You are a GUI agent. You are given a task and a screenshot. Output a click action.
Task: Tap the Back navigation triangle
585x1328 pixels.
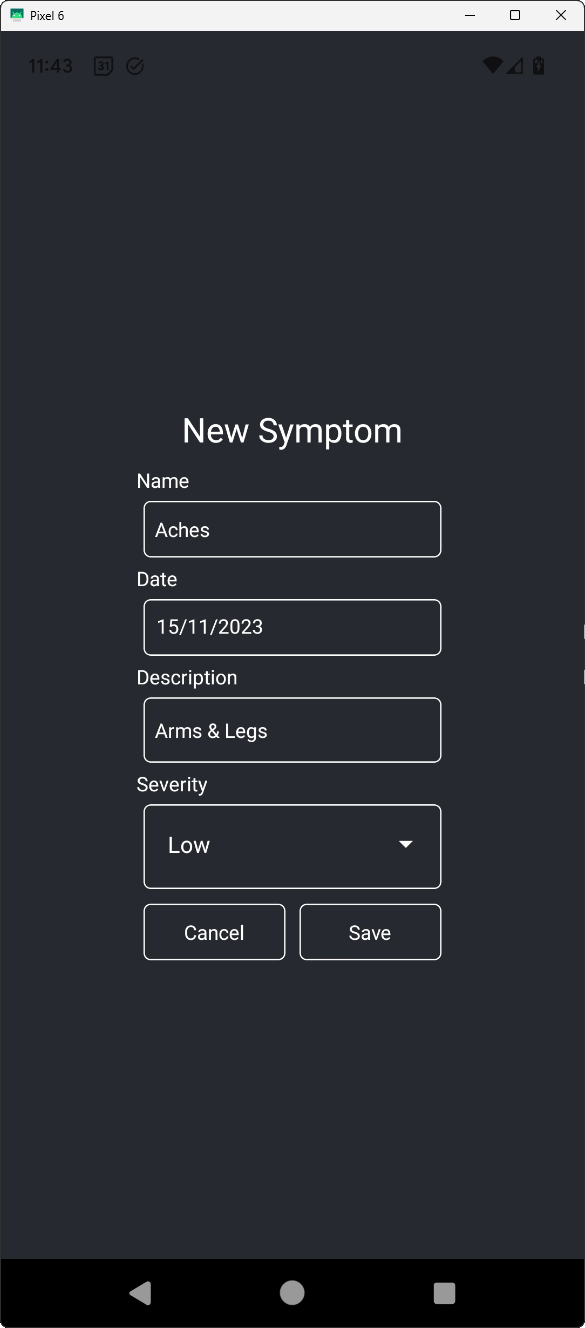coord(140,1292)
